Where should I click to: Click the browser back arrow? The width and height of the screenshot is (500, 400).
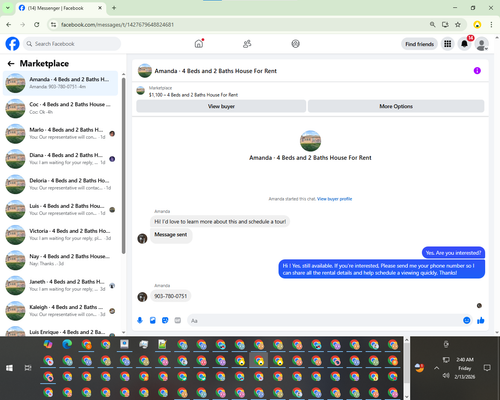point(9,24)
